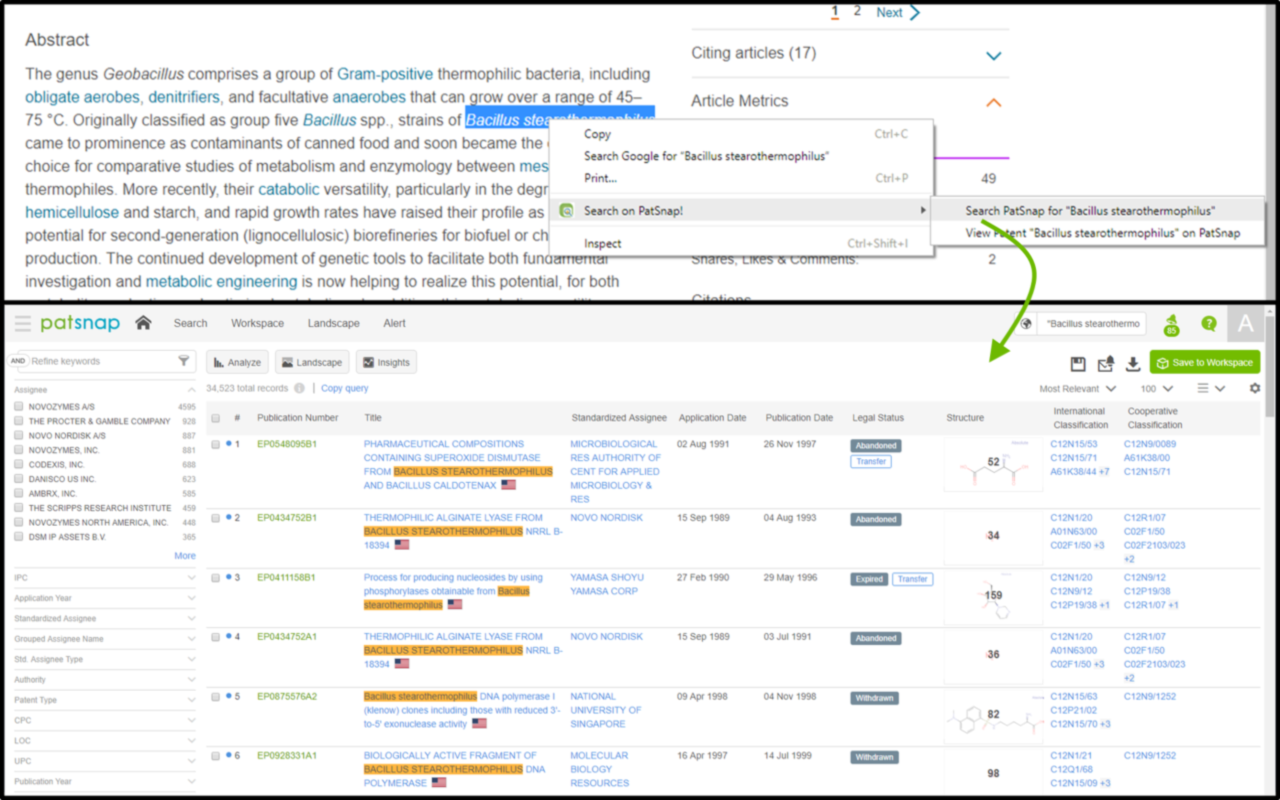The height and width of the screenshot is (800, 1280).
Task: Click Next pagination link
Action: tap(898, 13)
